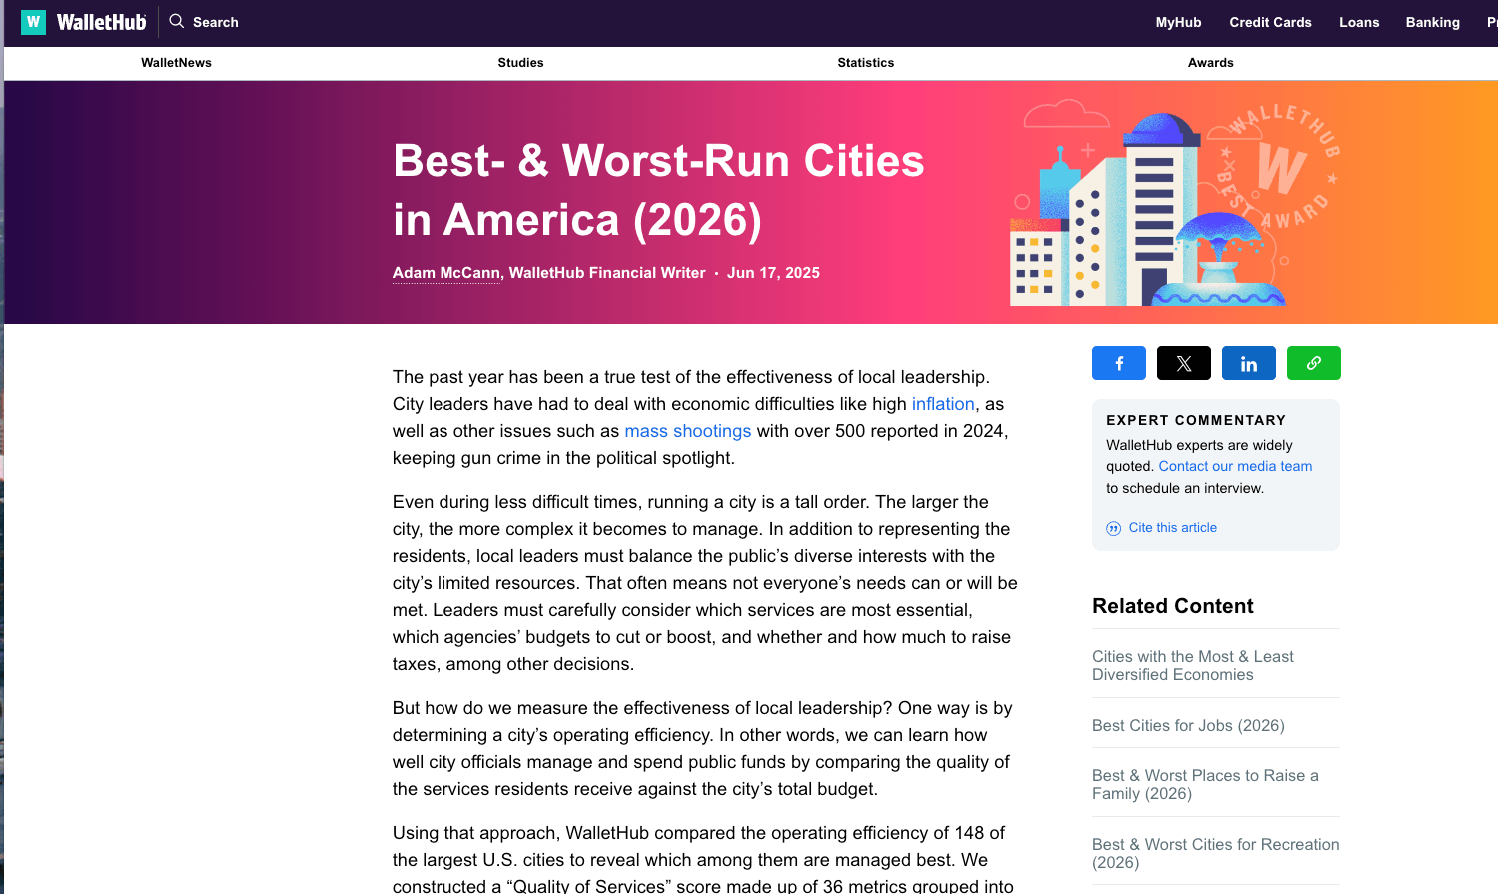Follow the mass shootings link

(688, 430)
